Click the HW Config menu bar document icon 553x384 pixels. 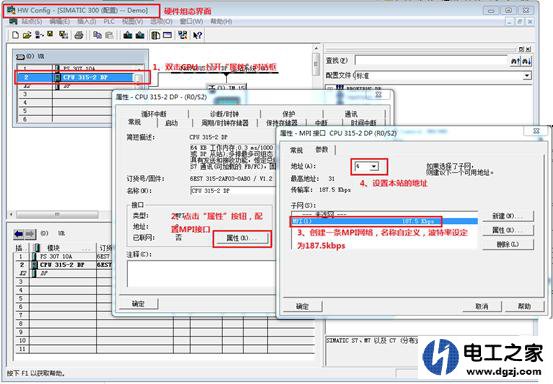coord(13,22)
